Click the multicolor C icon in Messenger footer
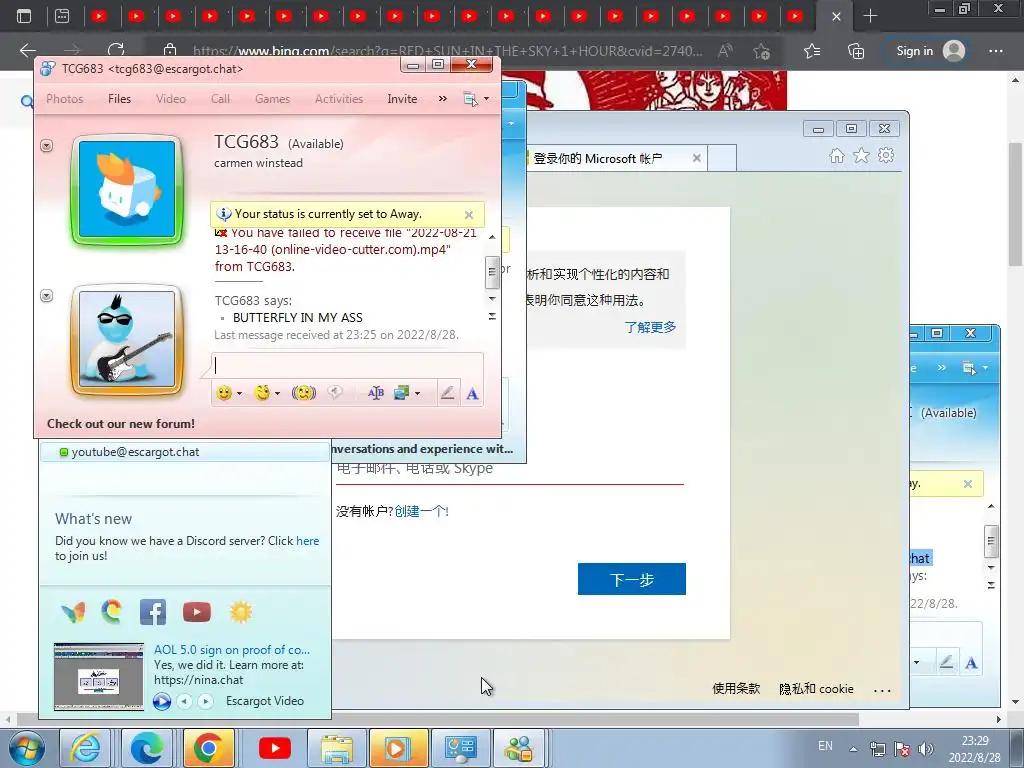Viewport: 1024px width, 768px height. coord(112,612)
